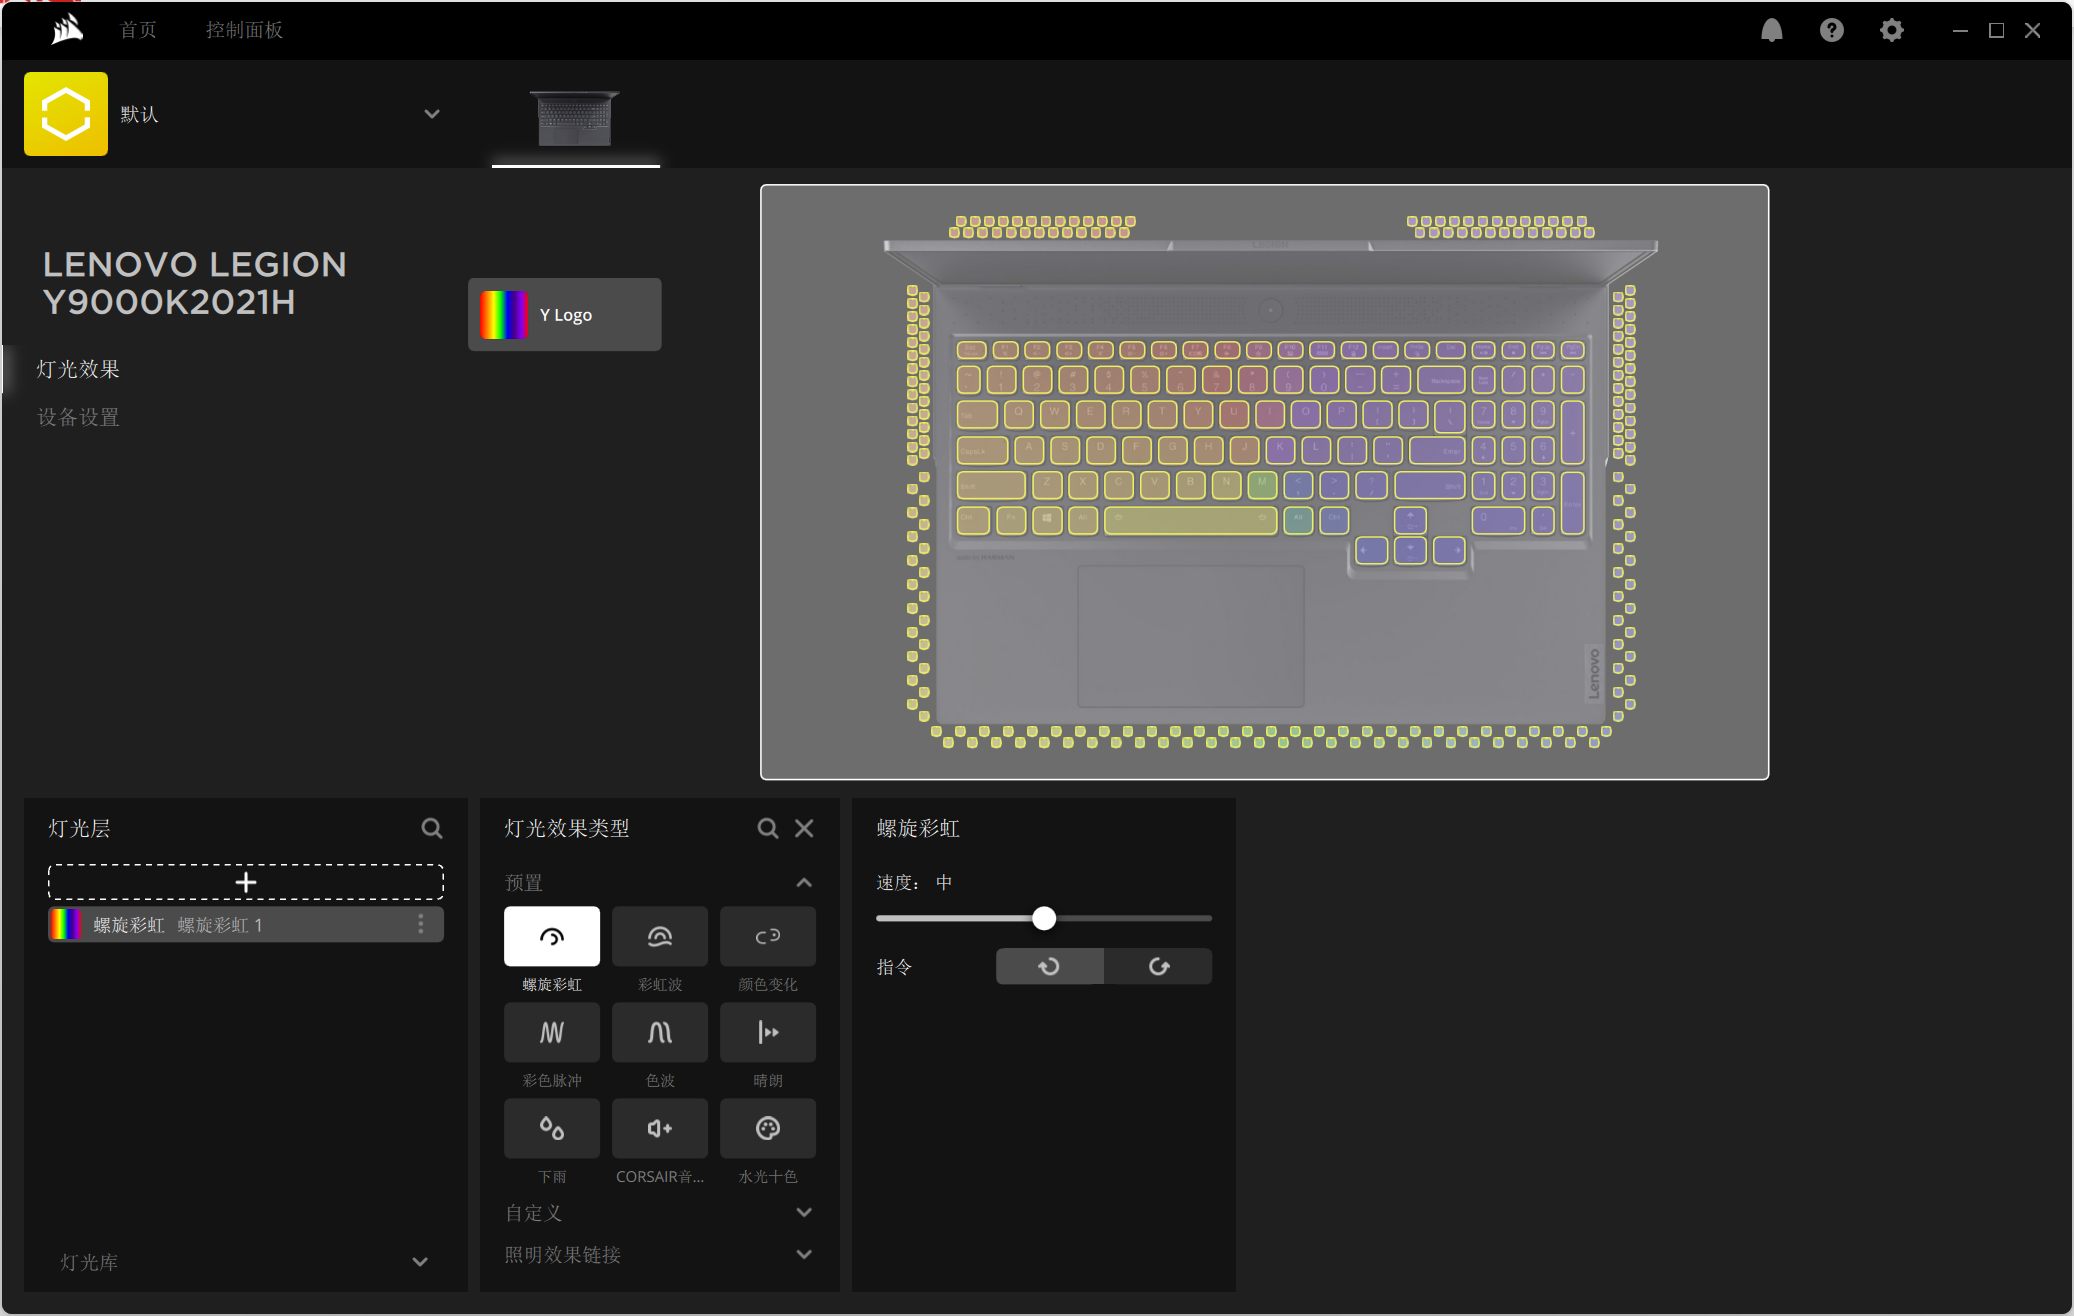The height and width of the screenshot is (1316, 2074).
Task: Expand the 照明效果链接 section
Action: pos(804,1255)
